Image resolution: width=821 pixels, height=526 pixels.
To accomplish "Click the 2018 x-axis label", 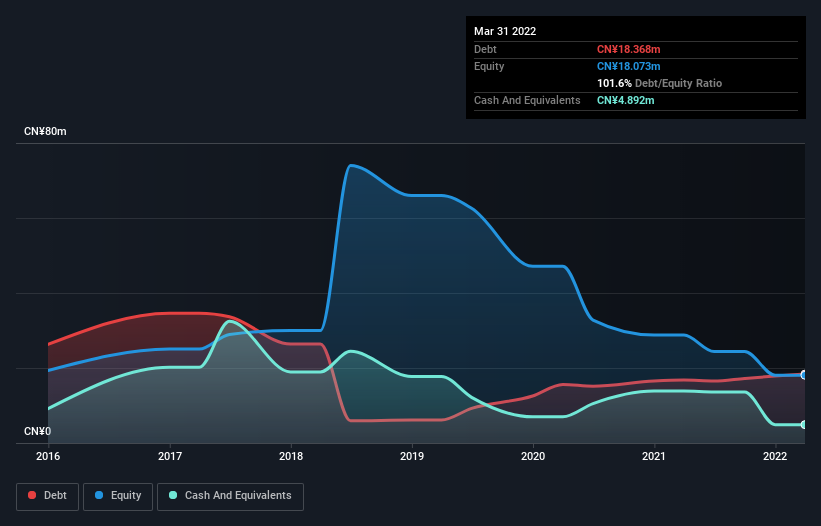I will click(291, 456).
